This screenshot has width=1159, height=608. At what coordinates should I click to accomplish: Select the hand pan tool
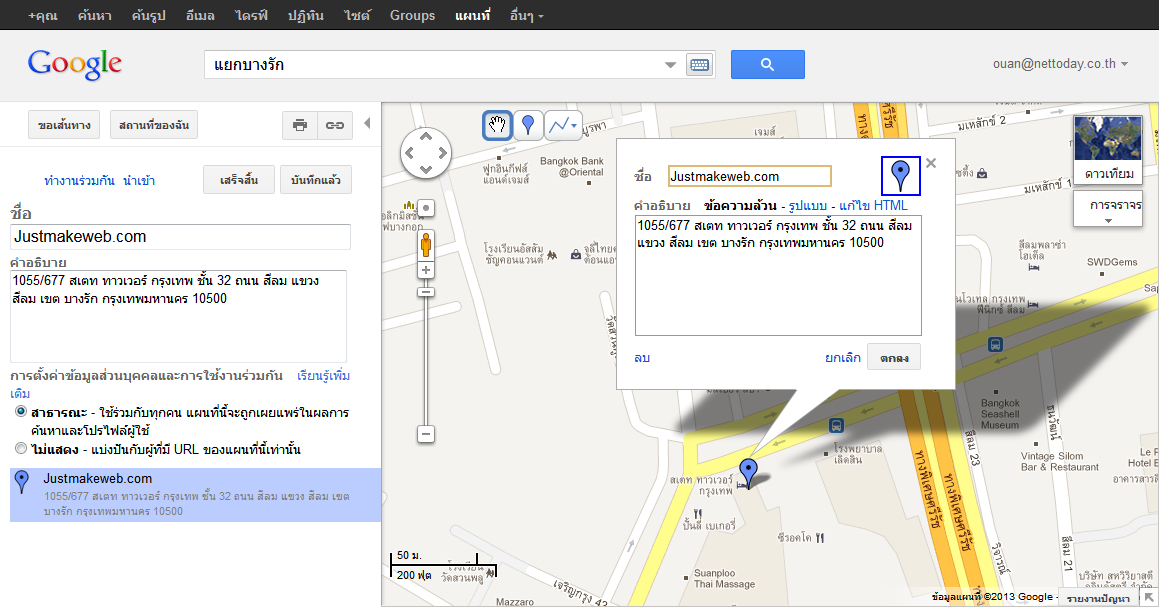click(497, 125)
